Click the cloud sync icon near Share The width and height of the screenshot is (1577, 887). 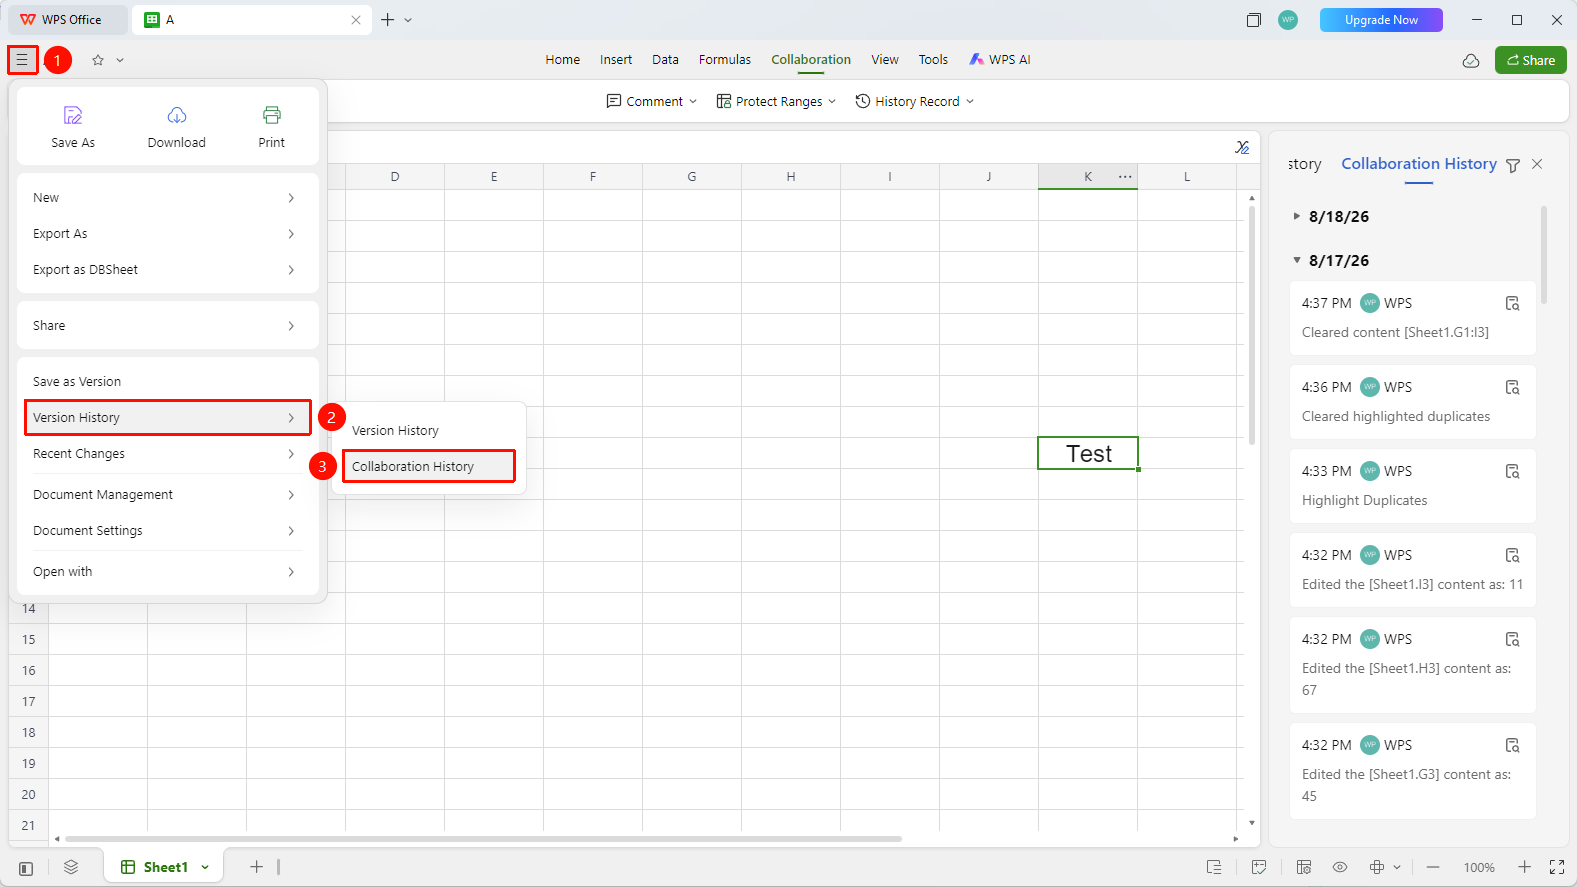[x=1471, y=60]
